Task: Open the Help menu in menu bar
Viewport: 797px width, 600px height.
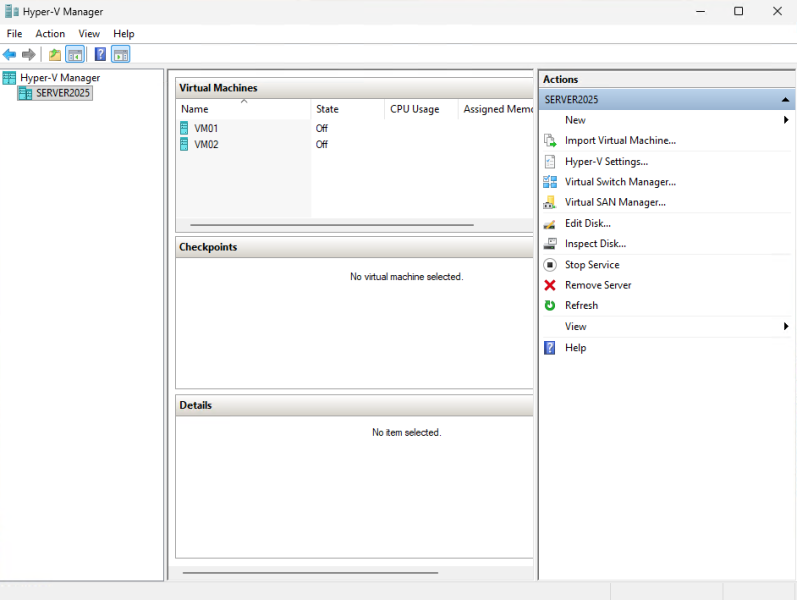Action: 124,34
